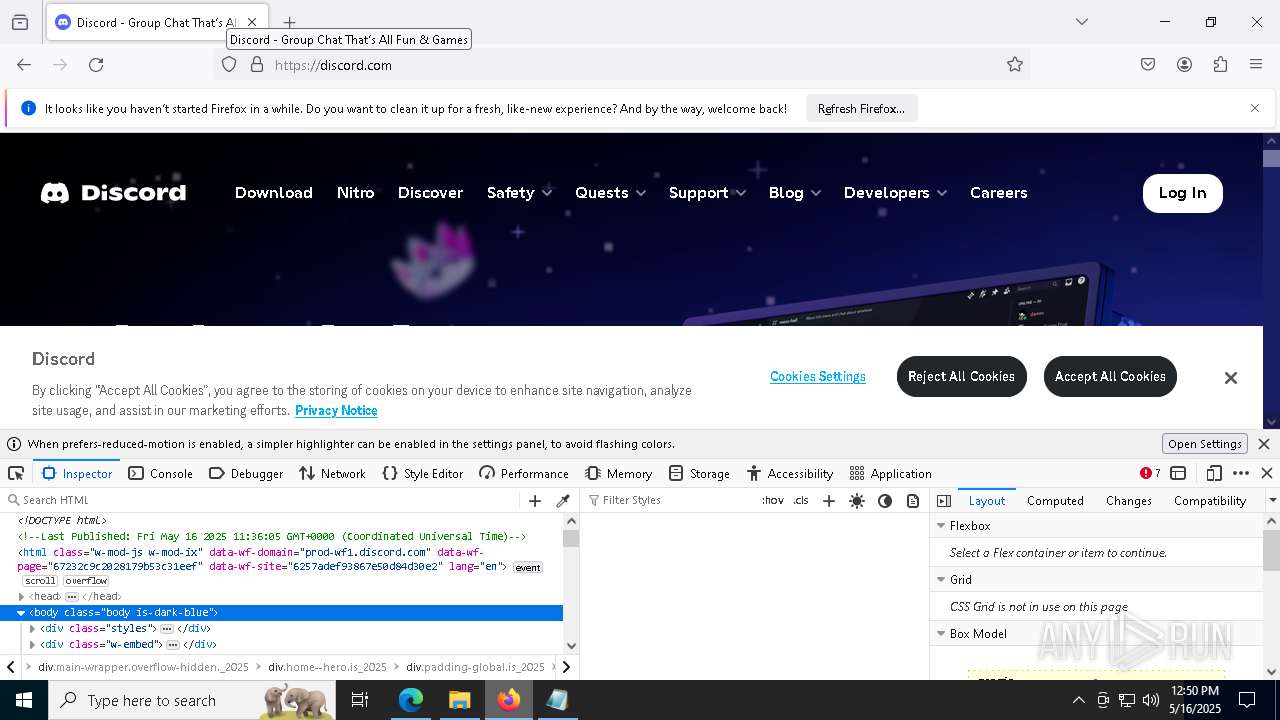Switch sidebar to Computed tab
1280x720 pixels.
[1055, 501]
